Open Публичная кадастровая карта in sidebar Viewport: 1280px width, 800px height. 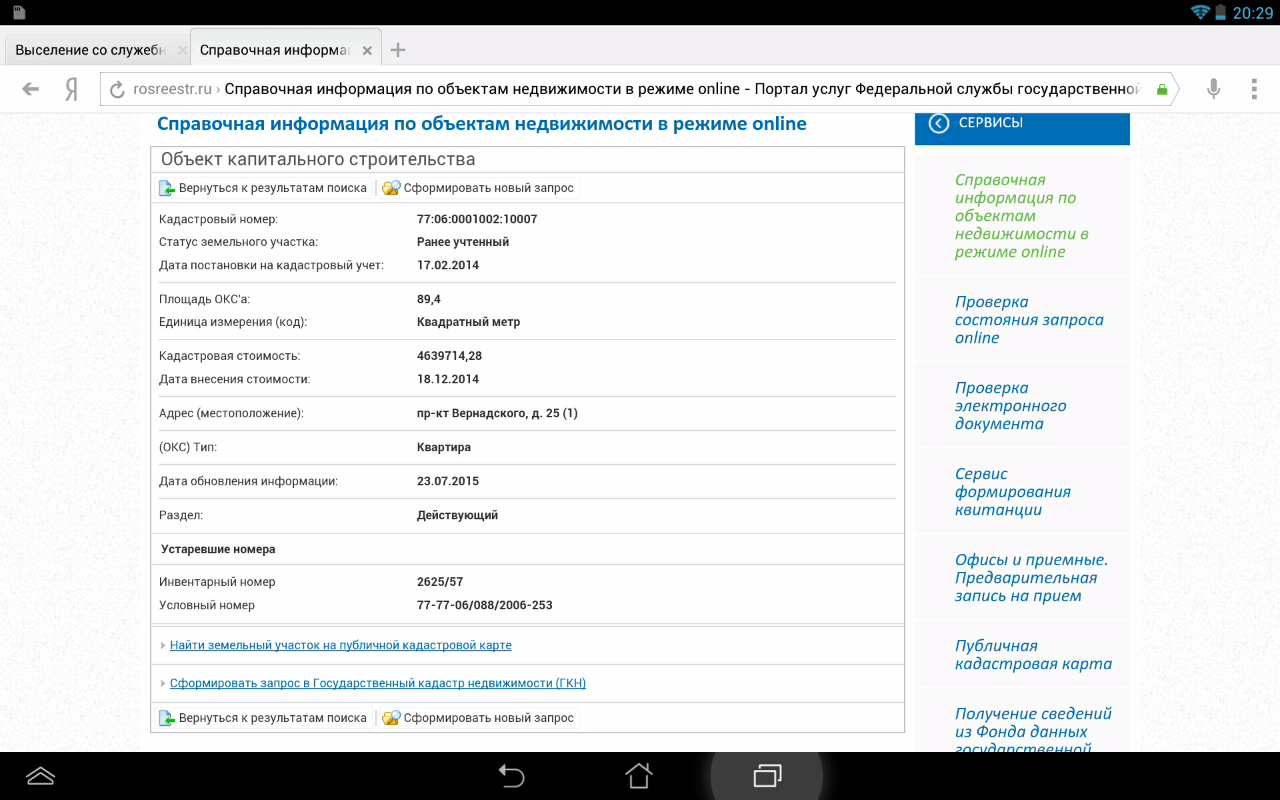[x=1032, y=655]
